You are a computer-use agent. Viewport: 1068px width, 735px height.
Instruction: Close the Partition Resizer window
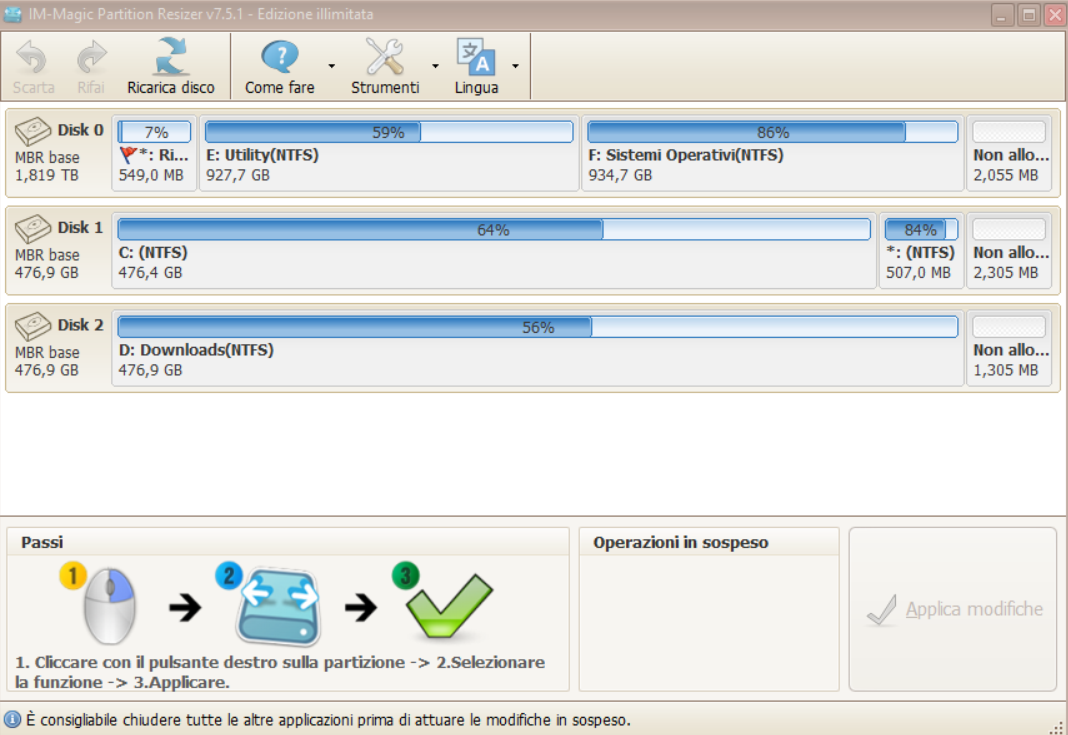pos(1054,15)
